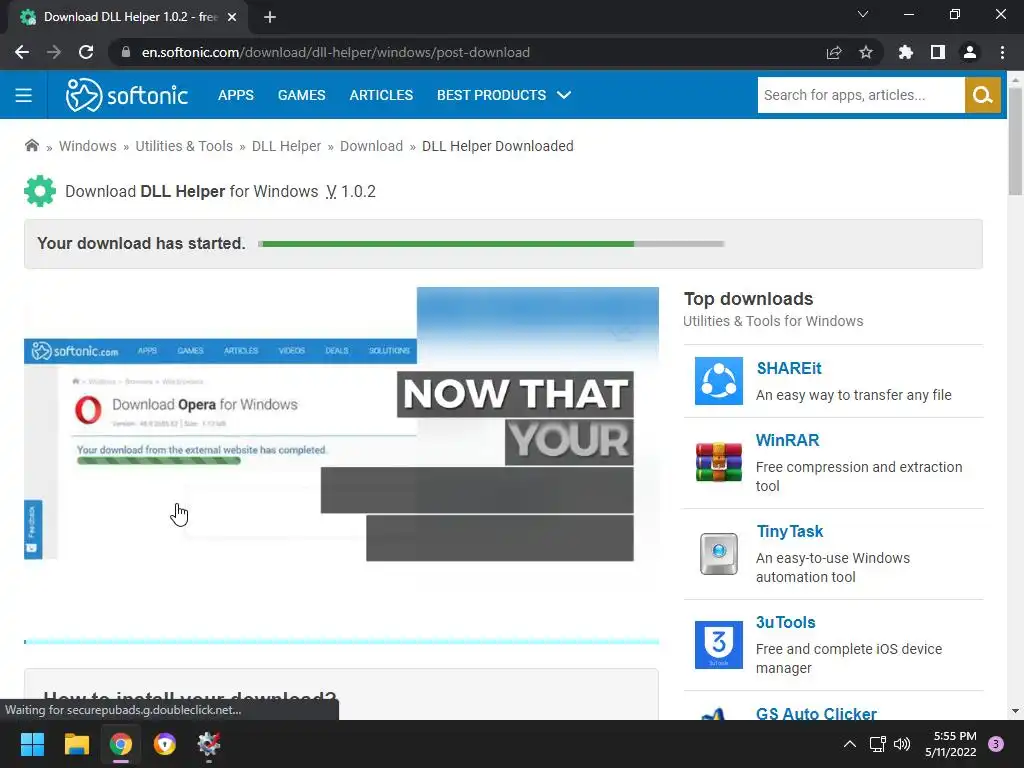Click Utilities & Tools breadcrumb link
This screenshot has width=1024, height=768.
tap(184, 146)
